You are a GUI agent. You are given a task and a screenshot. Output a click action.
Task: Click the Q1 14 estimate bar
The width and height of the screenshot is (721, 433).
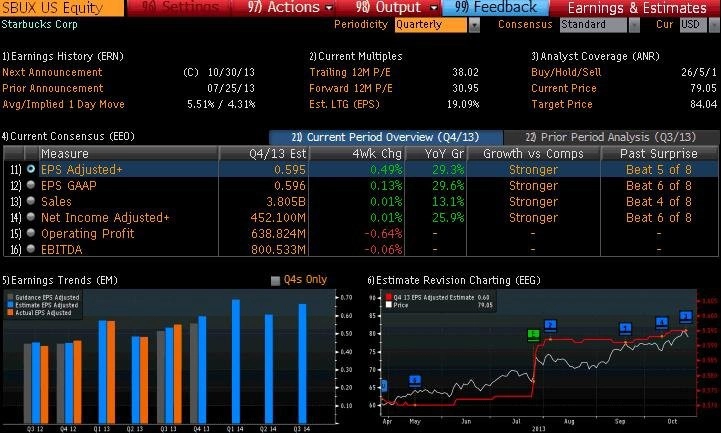236,361
